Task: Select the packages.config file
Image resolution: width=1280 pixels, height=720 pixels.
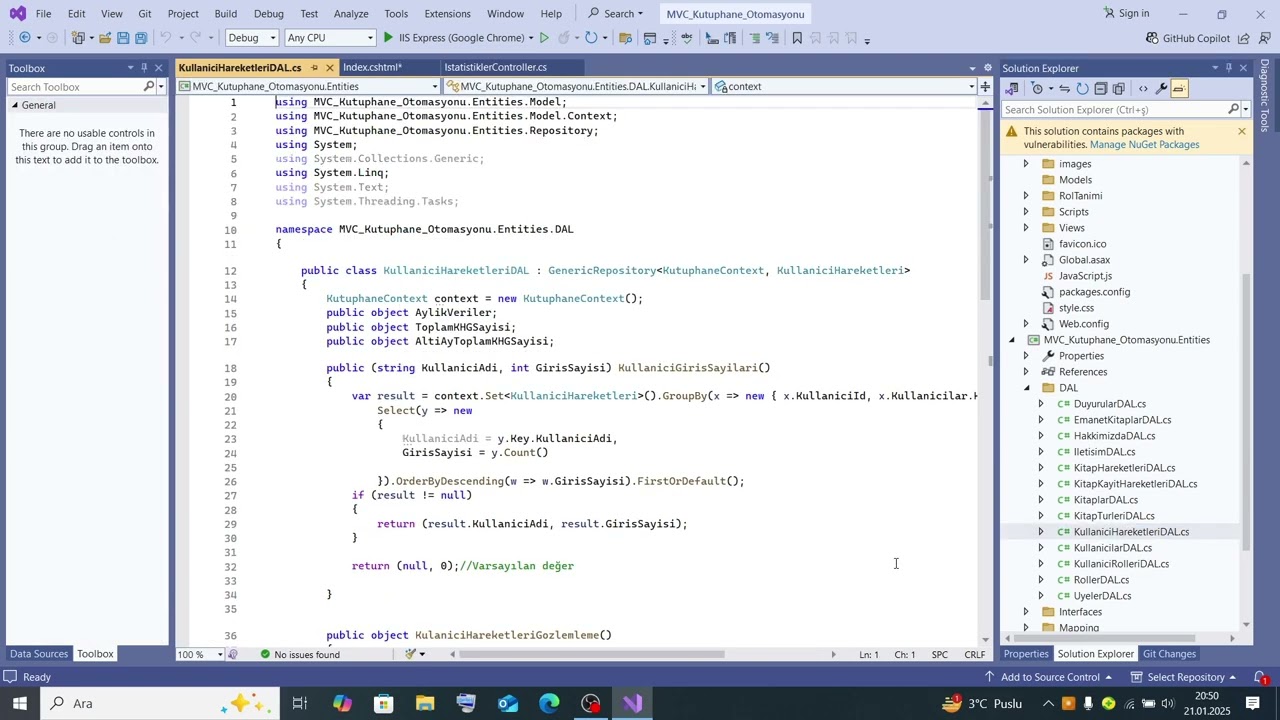Action: (1094, 292)
